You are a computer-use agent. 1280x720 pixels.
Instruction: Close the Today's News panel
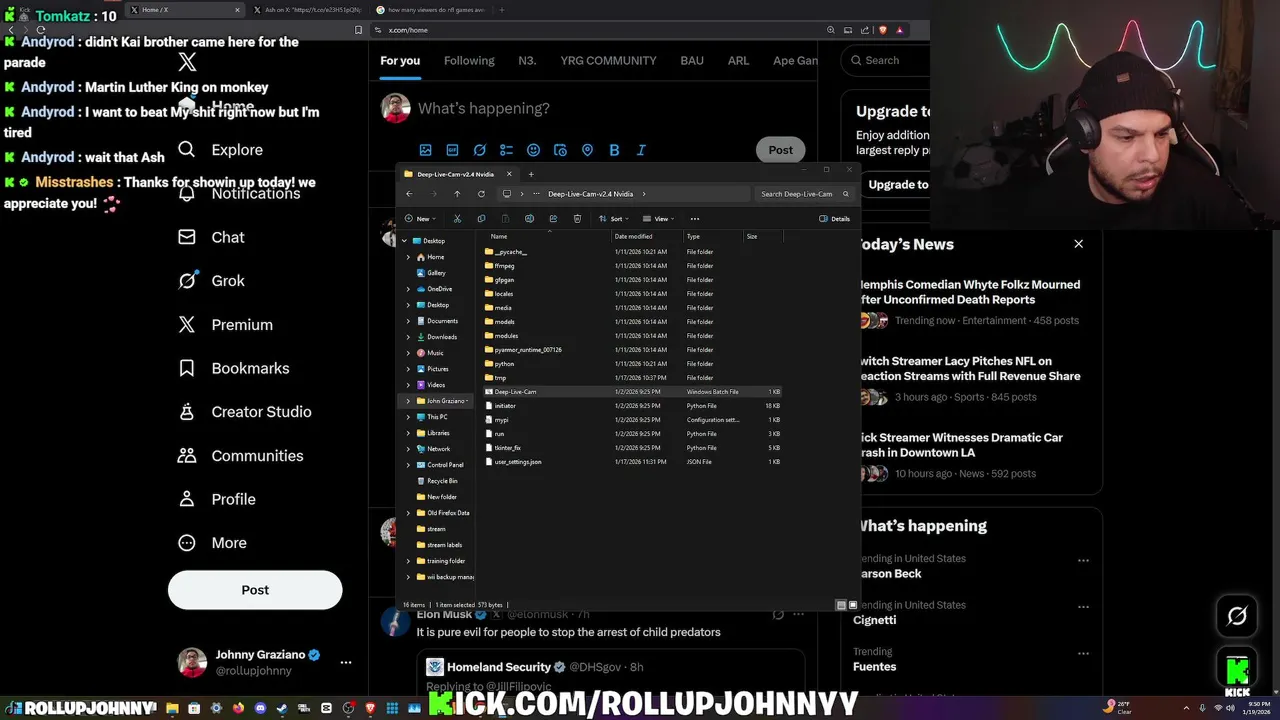point(1078,244)
